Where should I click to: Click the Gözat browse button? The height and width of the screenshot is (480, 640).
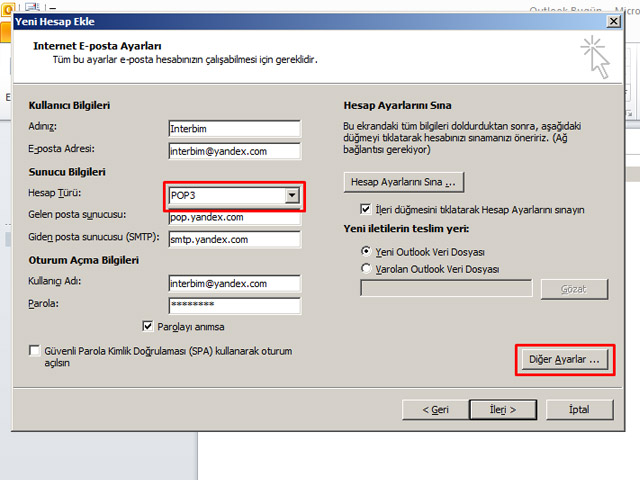point(574,289)
